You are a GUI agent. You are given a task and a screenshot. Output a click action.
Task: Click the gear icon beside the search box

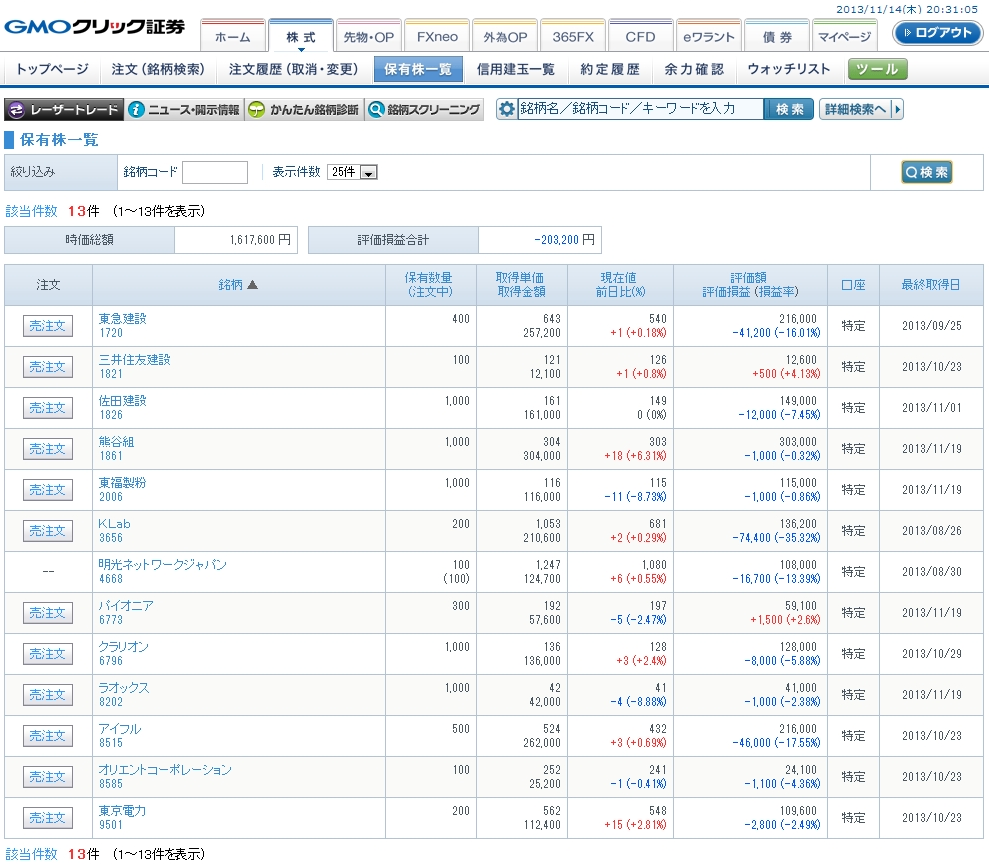tap(507, 109)
